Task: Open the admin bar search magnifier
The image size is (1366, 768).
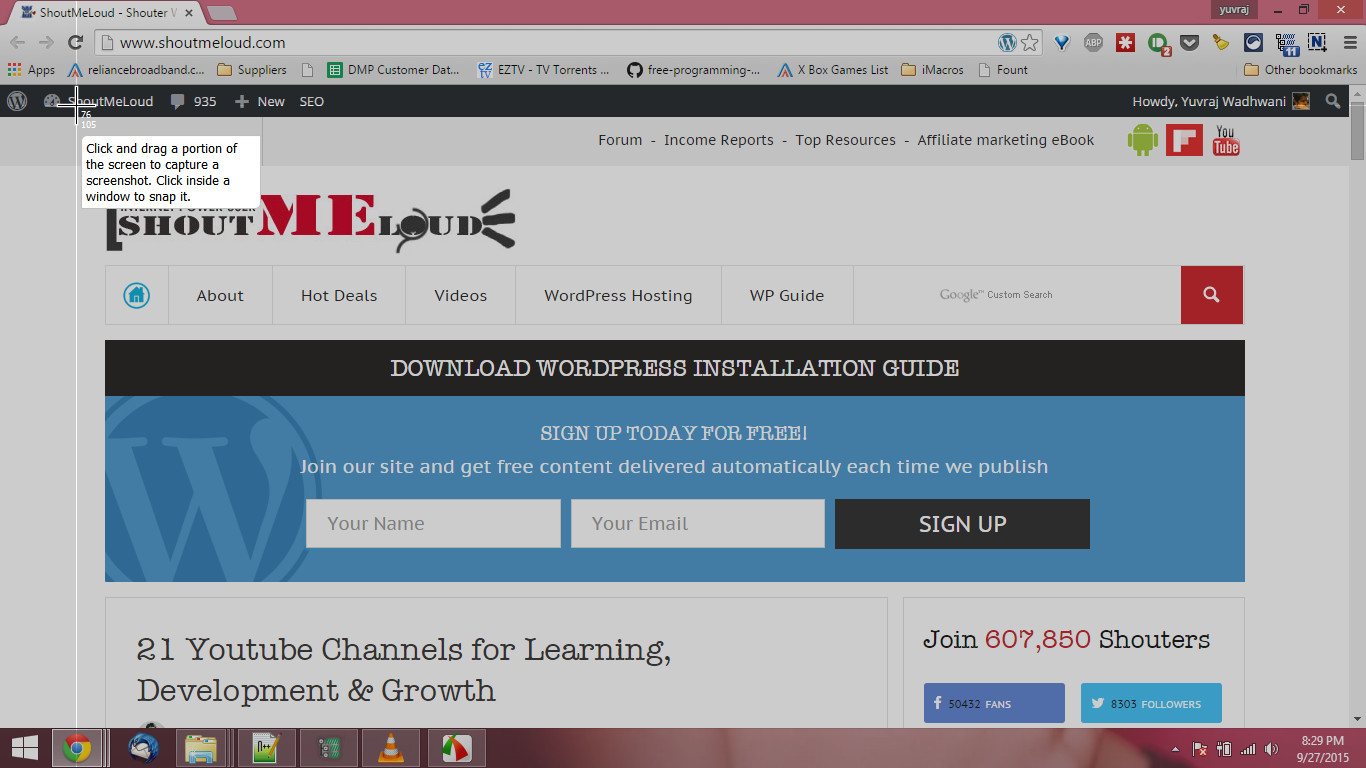Action: point(1332,101)
